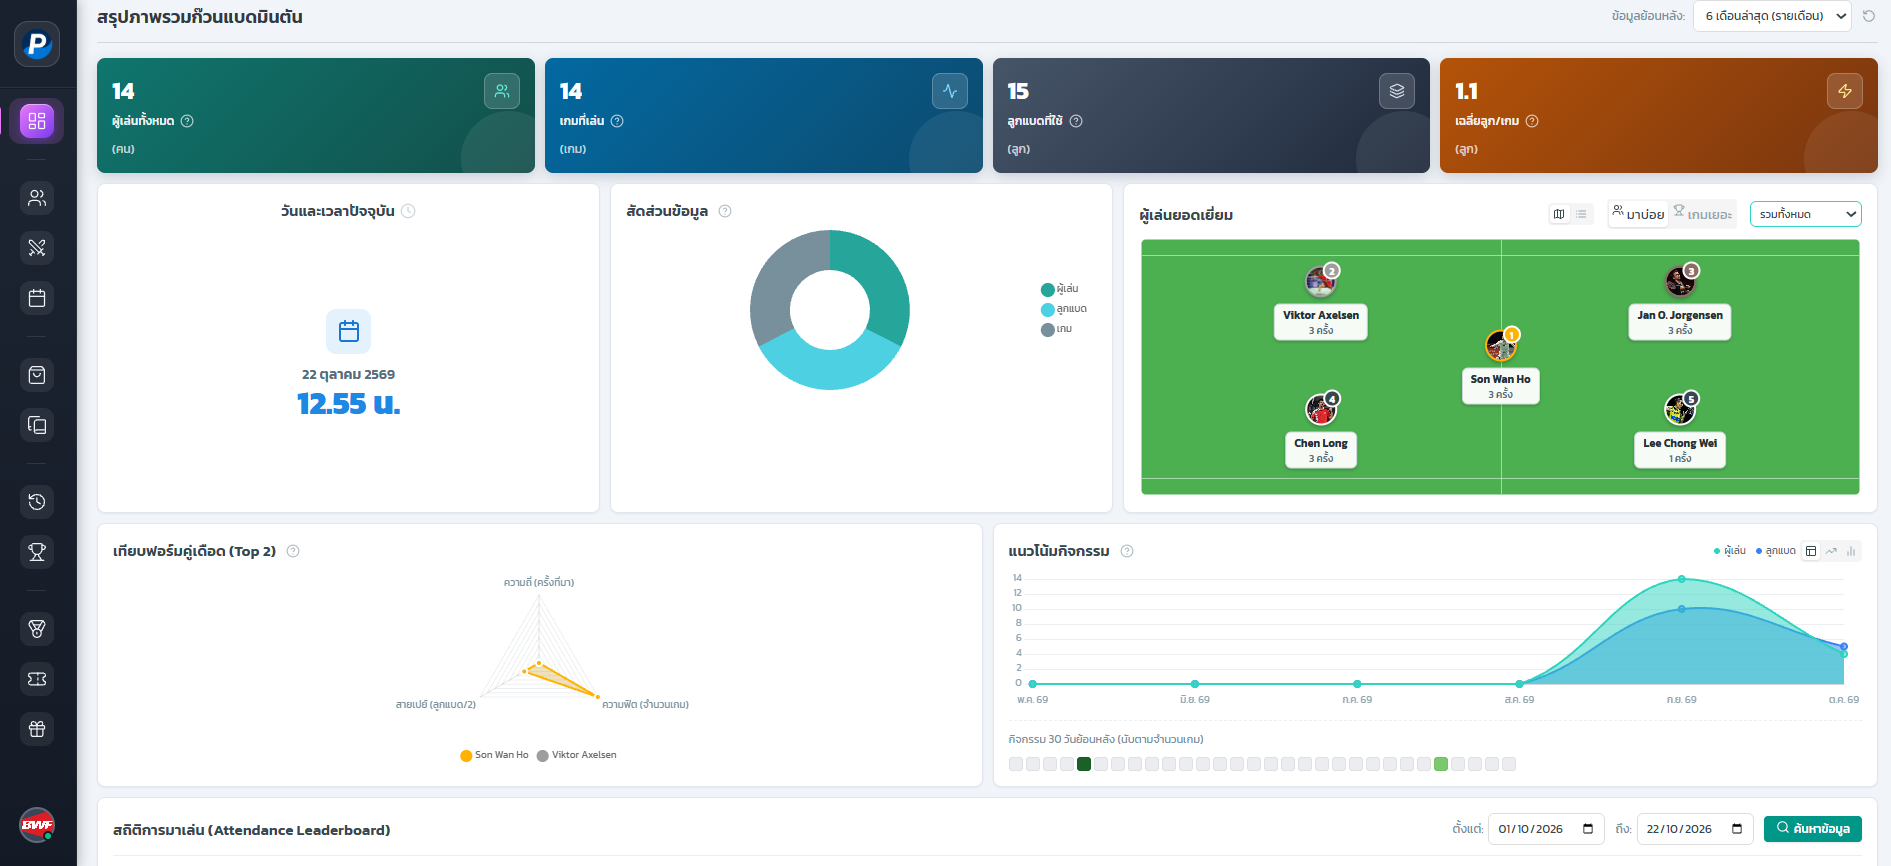The height and width of the screenshot is (866, 1891).
Task: Switch activity trend to line chart view
Action: [x=1831, y=551]
